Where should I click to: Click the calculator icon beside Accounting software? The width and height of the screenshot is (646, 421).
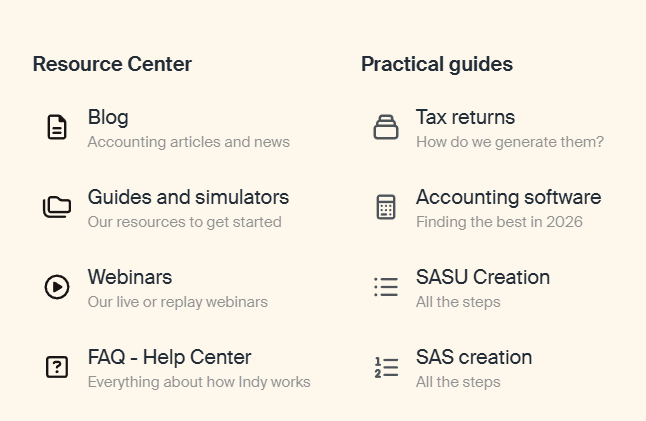(x=386, y=207)
